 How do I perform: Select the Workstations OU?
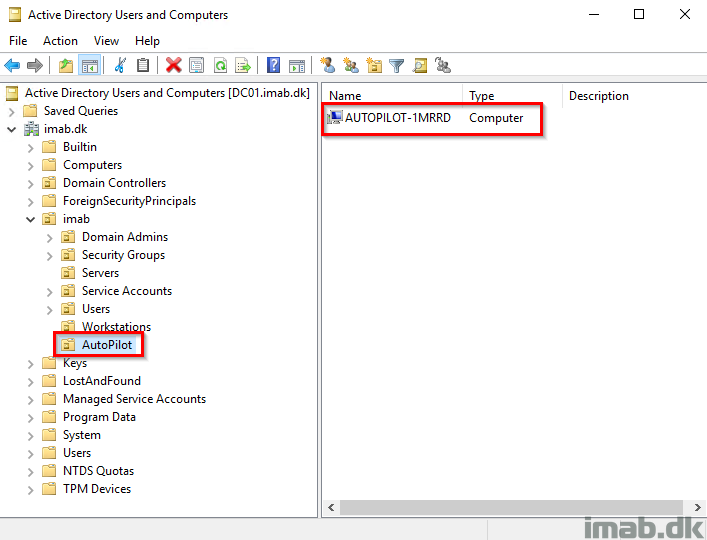(116, 327)
